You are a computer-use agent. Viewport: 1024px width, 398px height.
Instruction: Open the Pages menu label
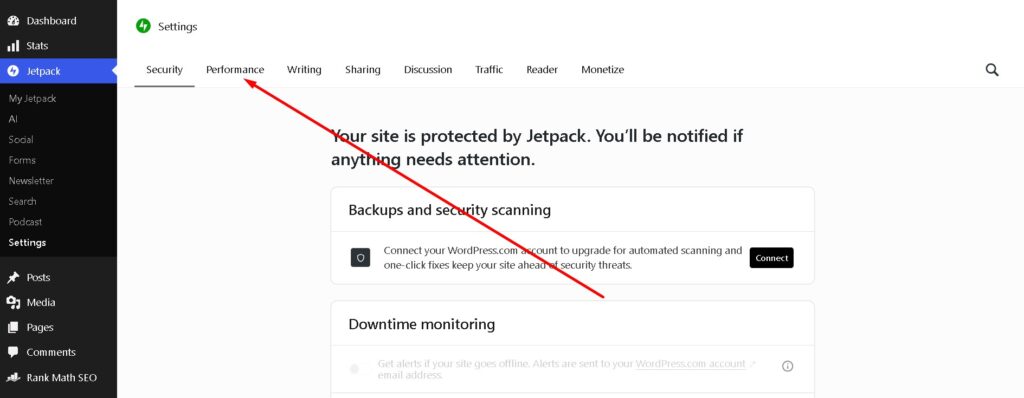40,327
